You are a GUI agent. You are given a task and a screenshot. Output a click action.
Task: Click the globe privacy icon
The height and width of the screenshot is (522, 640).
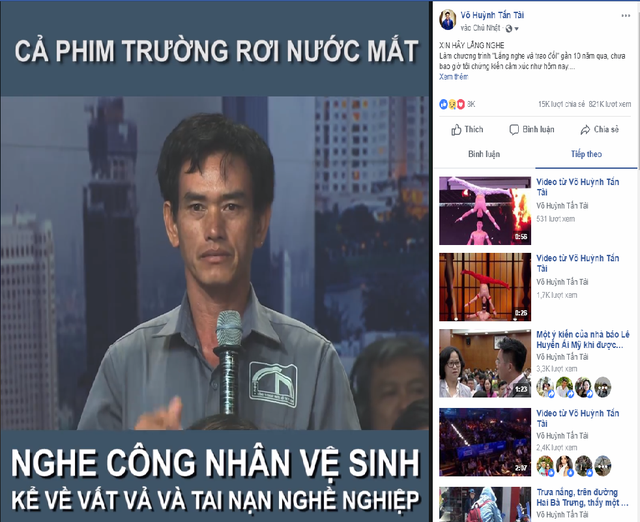coord(509,29)
